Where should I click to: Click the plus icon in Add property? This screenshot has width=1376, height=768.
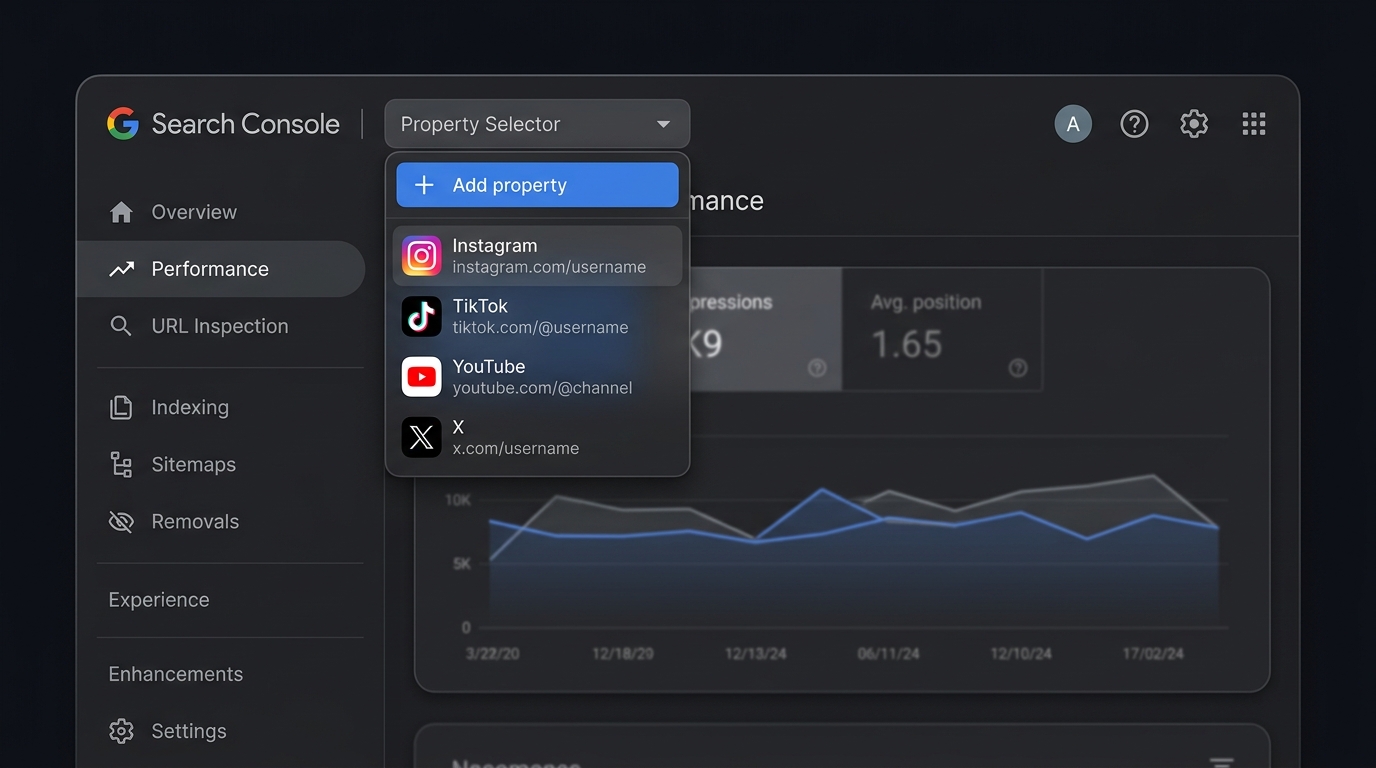pyautogui.click(x=424, y=185)
